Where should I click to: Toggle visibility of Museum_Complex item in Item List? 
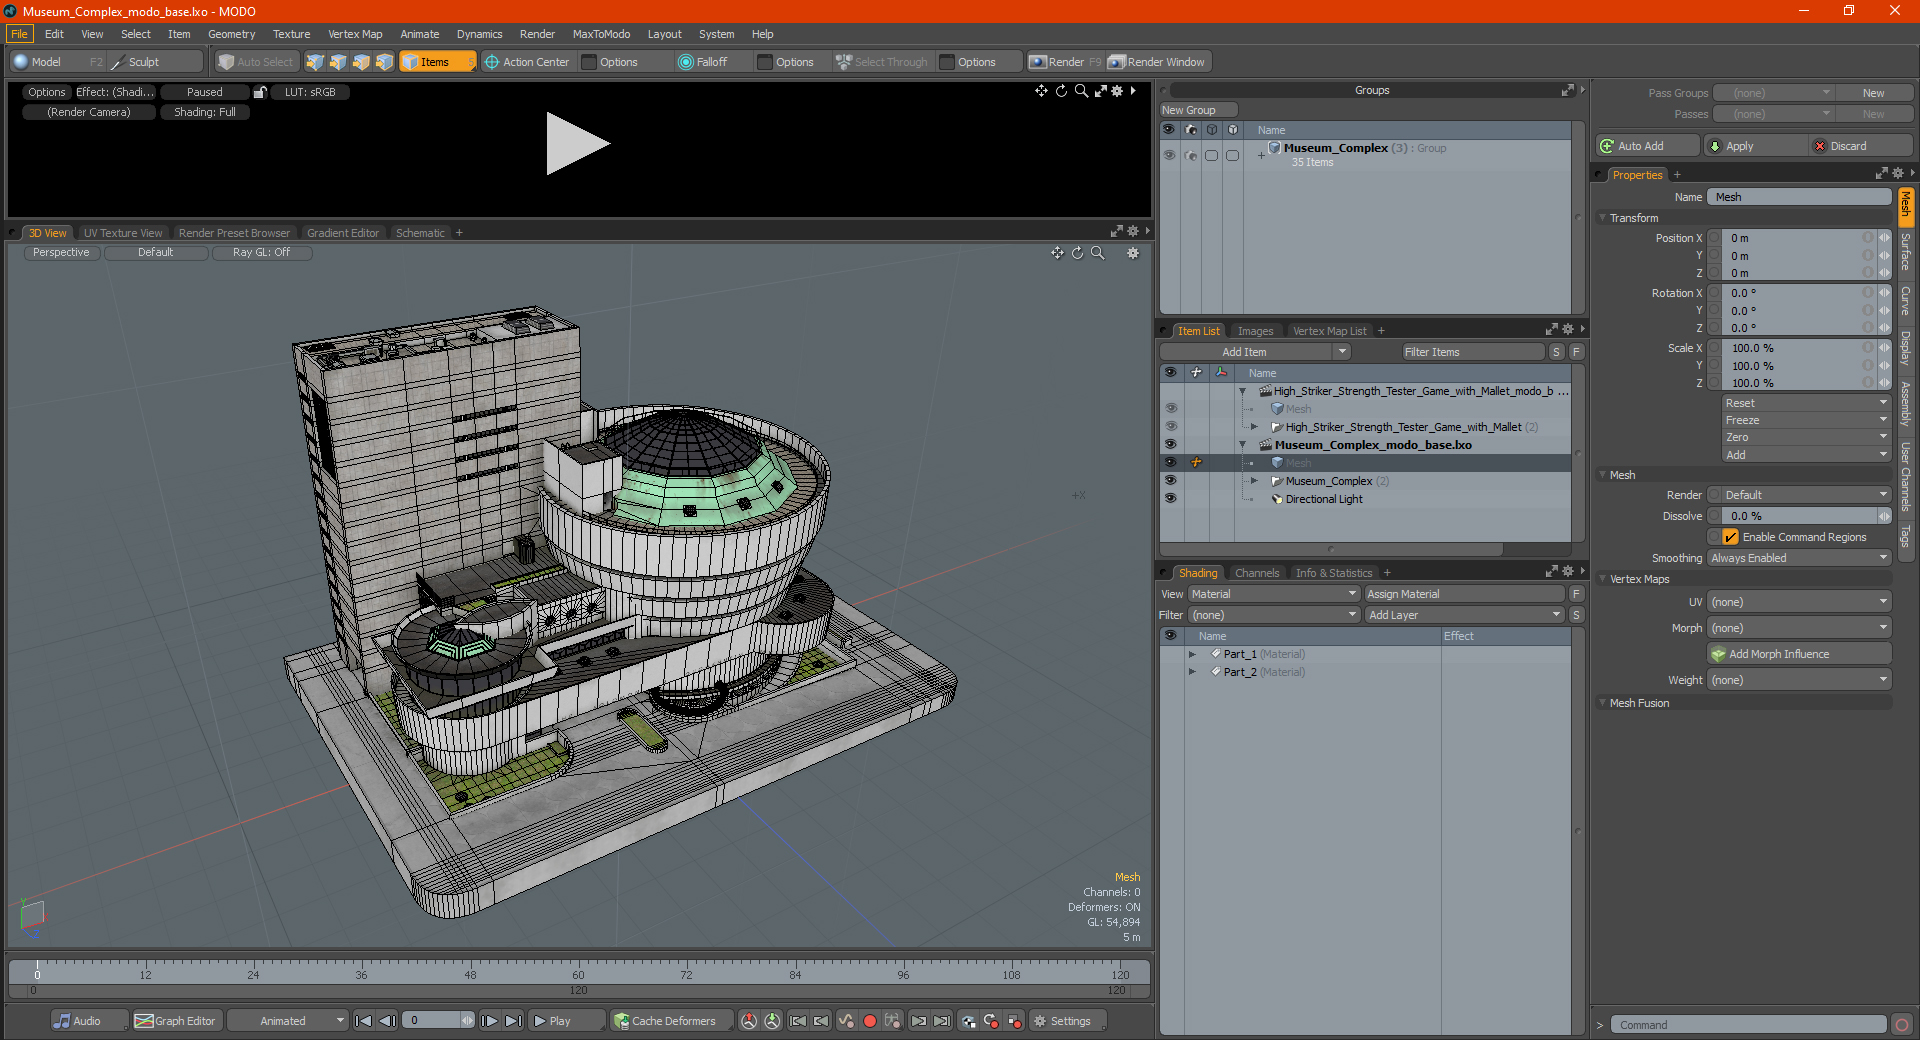point(1170,481)
